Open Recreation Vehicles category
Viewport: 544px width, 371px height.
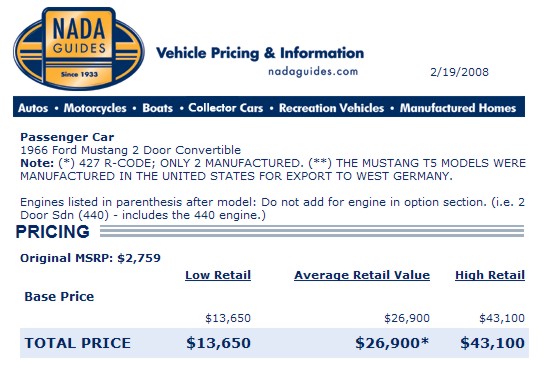point(332,108)
